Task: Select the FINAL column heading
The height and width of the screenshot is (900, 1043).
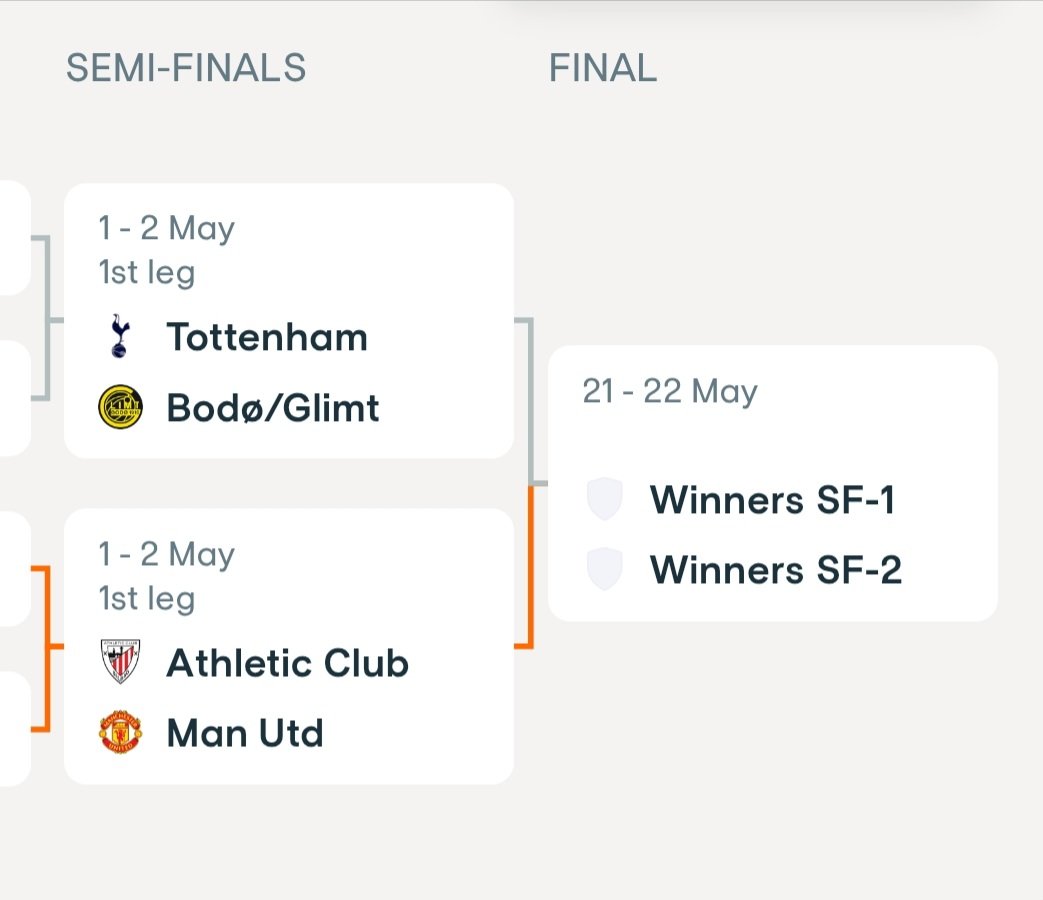Action: click(x=603, y=68)
